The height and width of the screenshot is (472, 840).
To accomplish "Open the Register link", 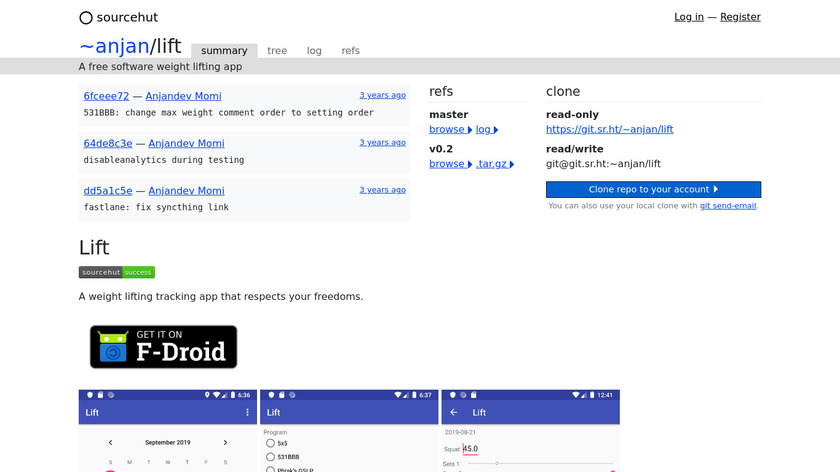I will click(740, 17).
